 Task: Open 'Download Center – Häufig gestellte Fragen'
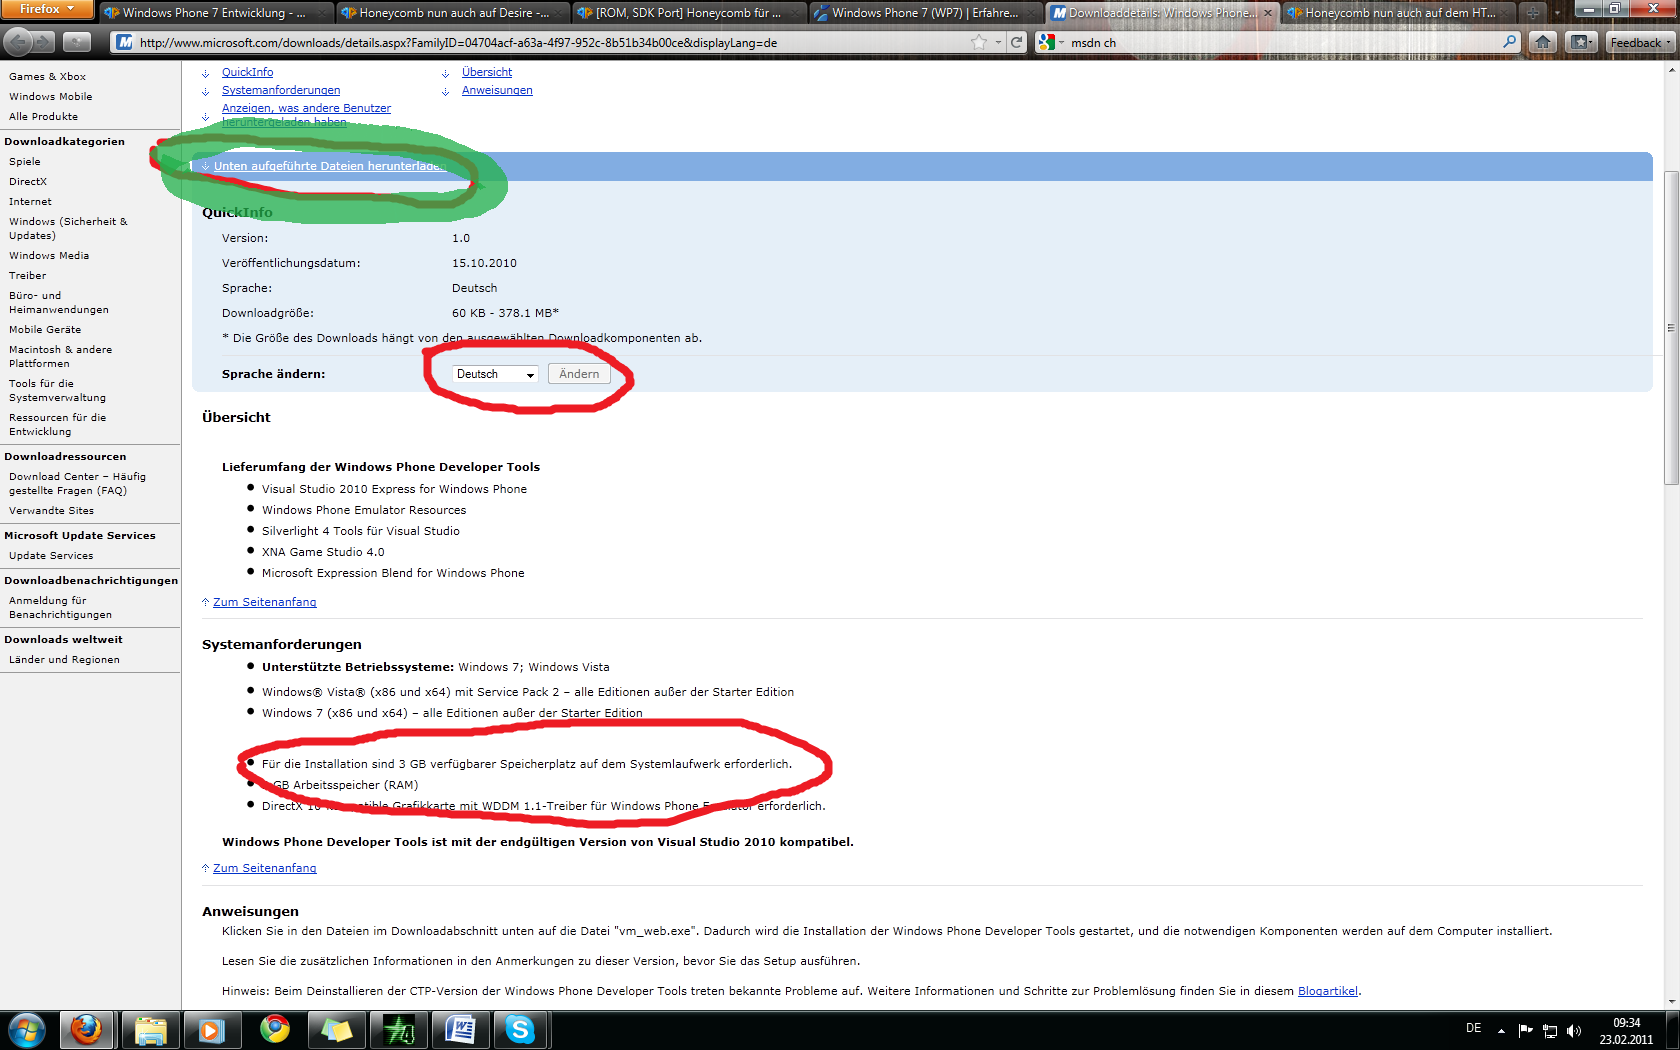click(x=77, y=483)
